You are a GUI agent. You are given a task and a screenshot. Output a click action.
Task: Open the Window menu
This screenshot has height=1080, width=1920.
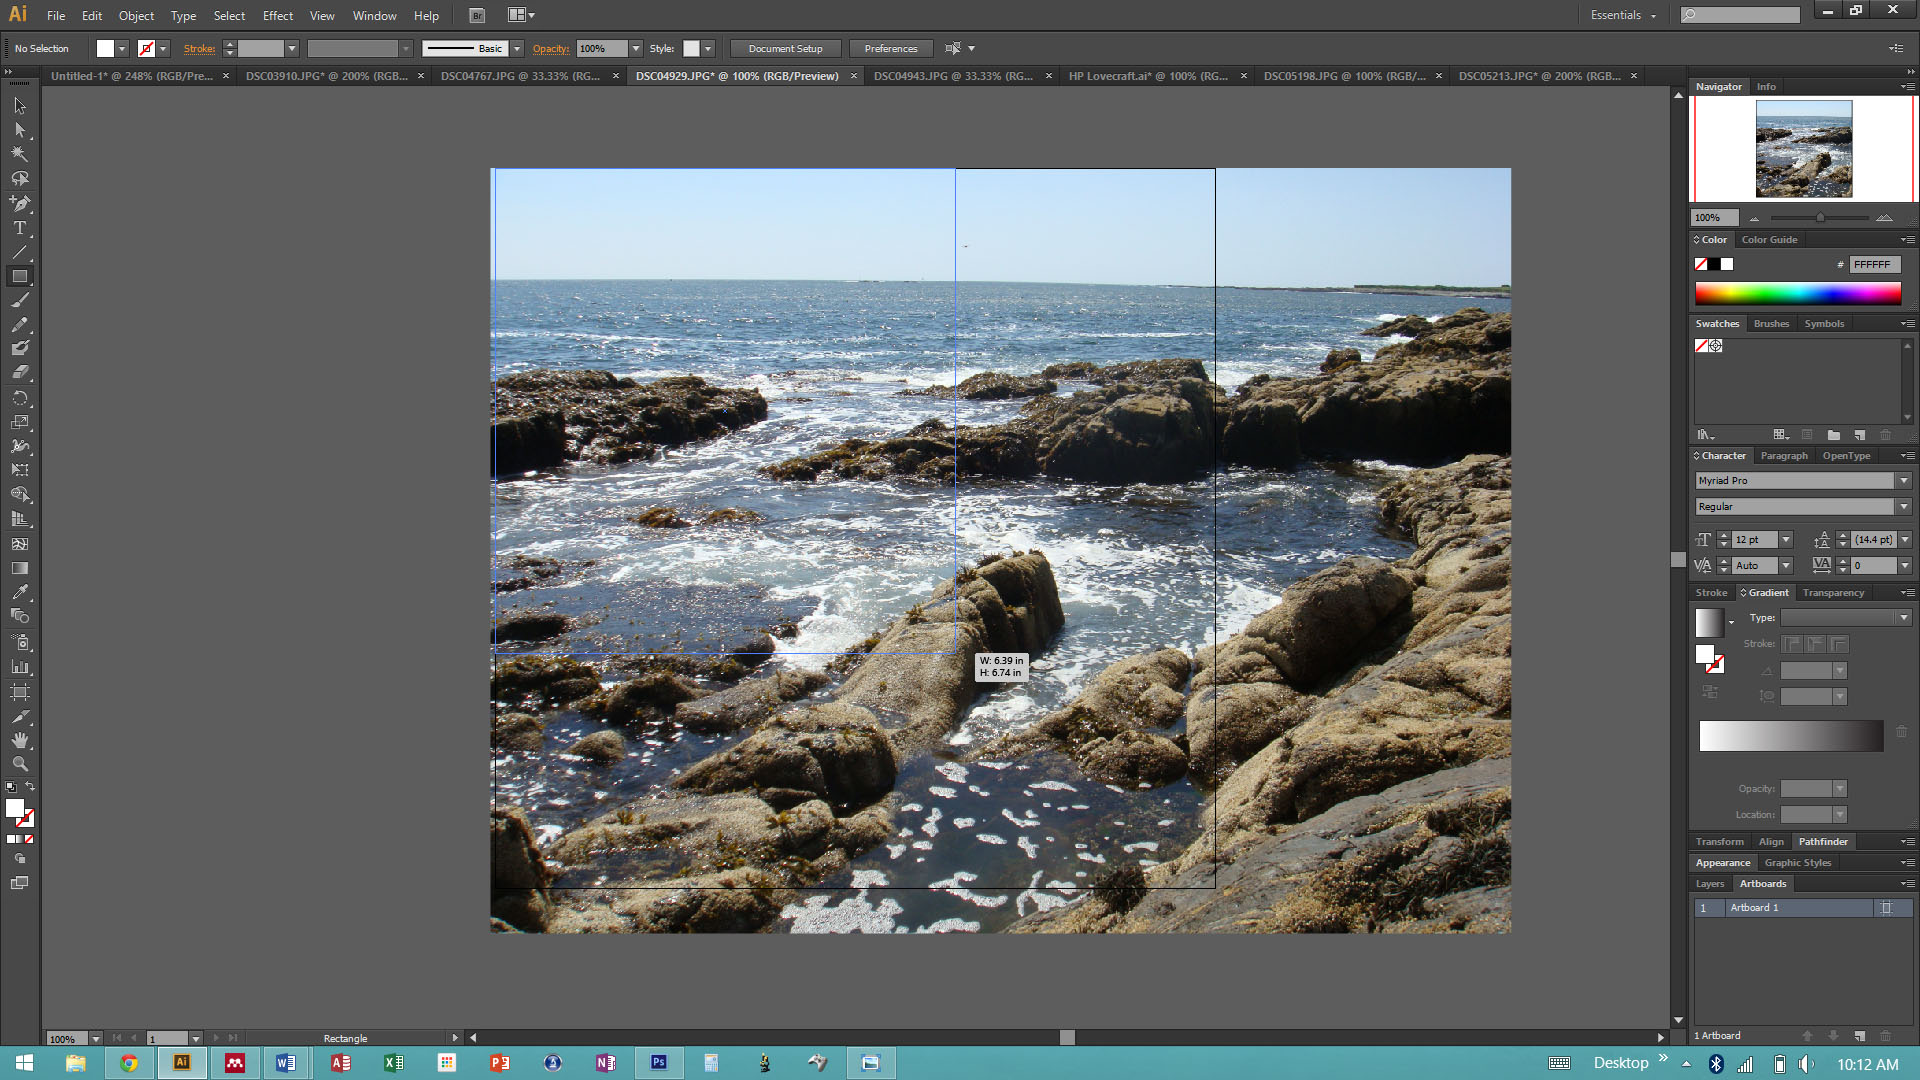(374, 15)
